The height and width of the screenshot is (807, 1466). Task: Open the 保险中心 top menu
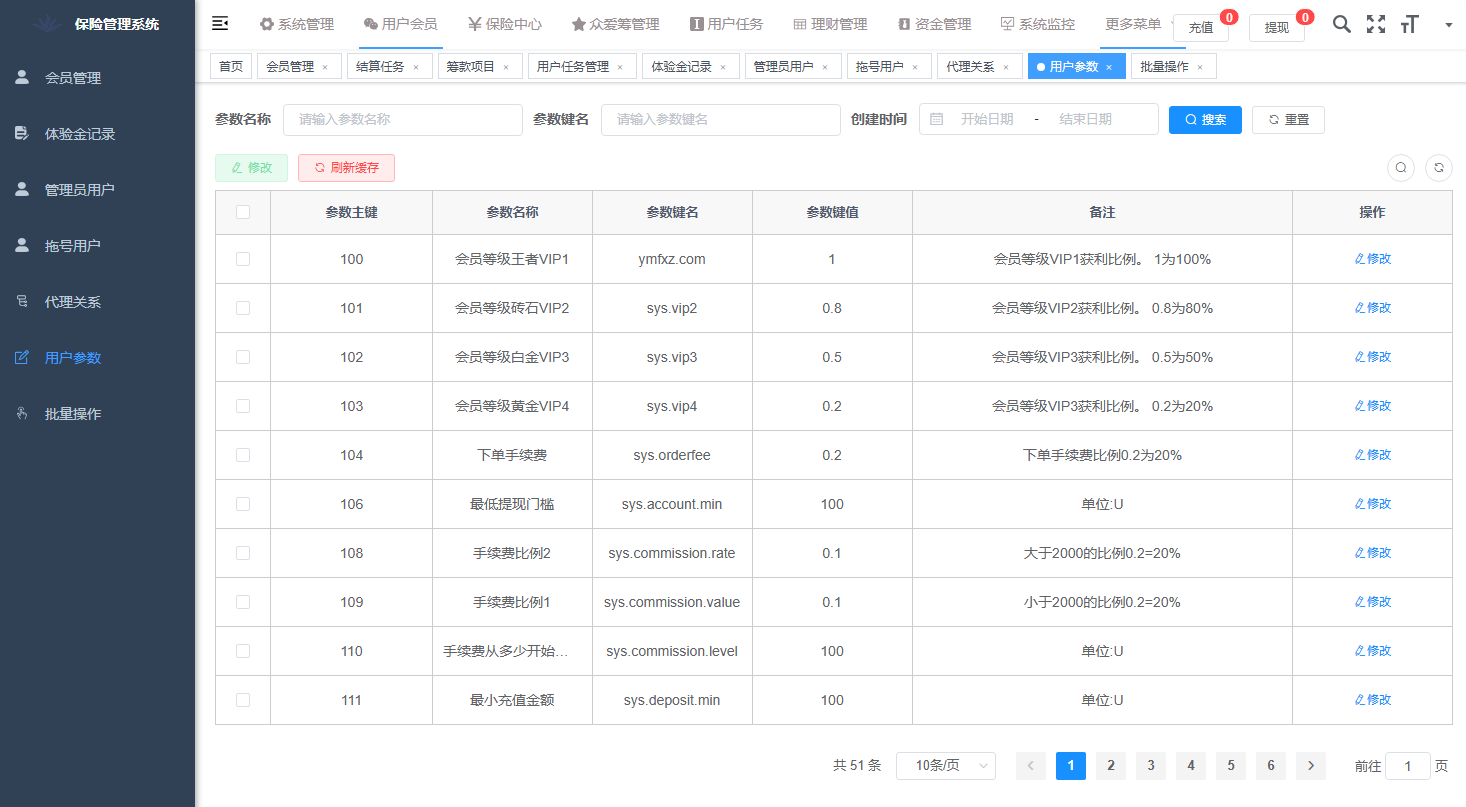click(505, 24)
